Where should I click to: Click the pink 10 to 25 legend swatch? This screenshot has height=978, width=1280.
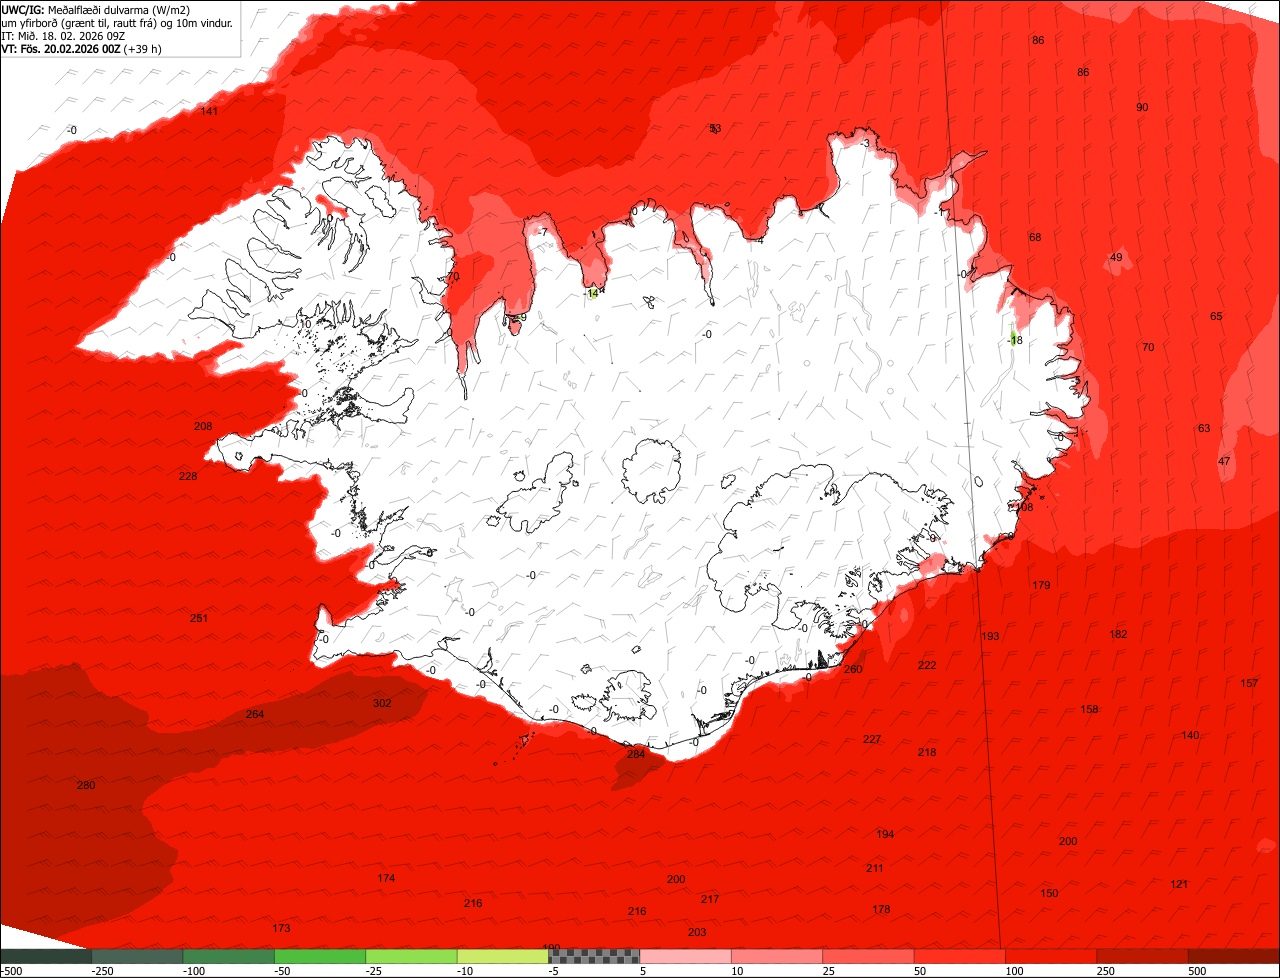[777, 956]
